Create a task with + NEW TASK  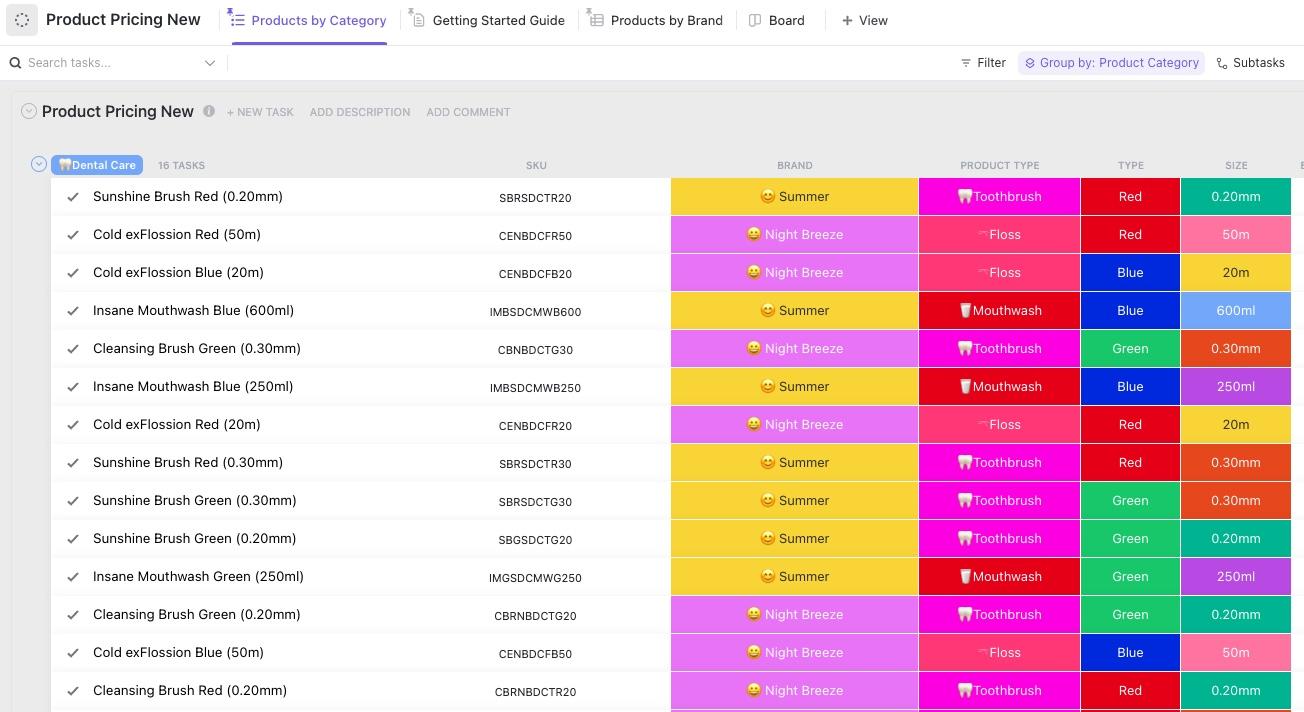point(260,112)
